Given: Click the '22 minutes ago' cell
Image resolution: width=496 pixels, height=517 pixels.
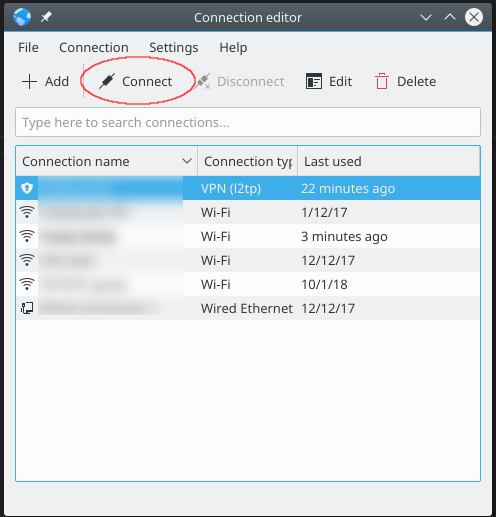Looking at the screenshot, I should [348, 188].
